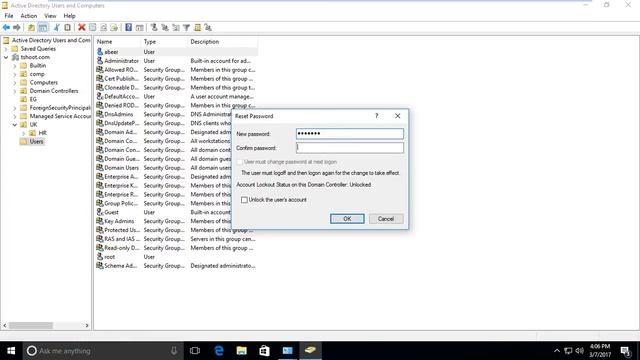The image size is (640, 360).
Task: Toggle the Show/Hide Action Pane toolbar icon
Action: 140,27
